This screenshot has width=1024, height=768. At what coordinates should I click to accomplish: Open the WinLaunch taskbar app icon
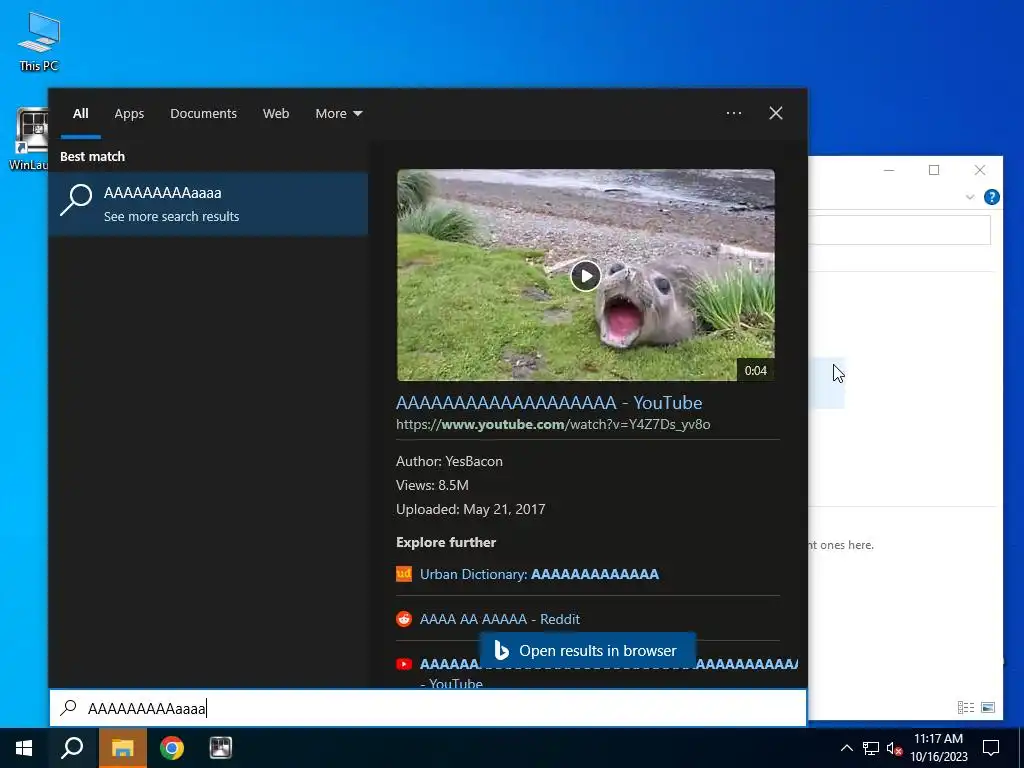tap(221, 748)
